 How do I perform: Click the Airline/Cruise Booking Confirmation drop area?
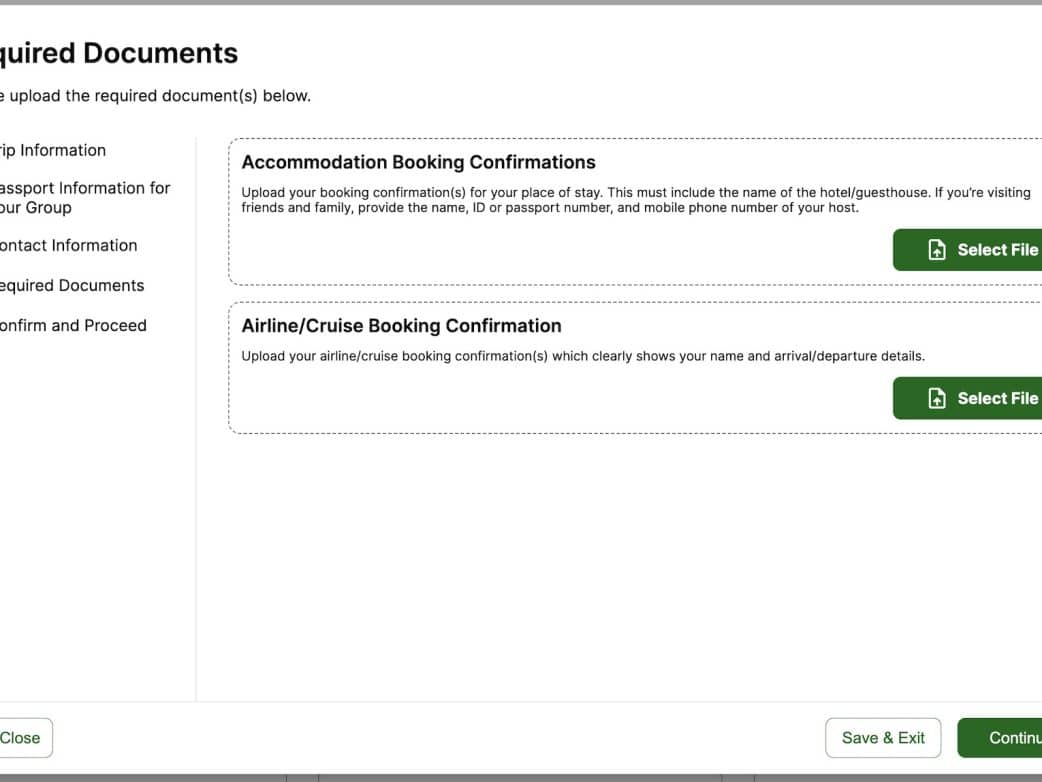560,398
